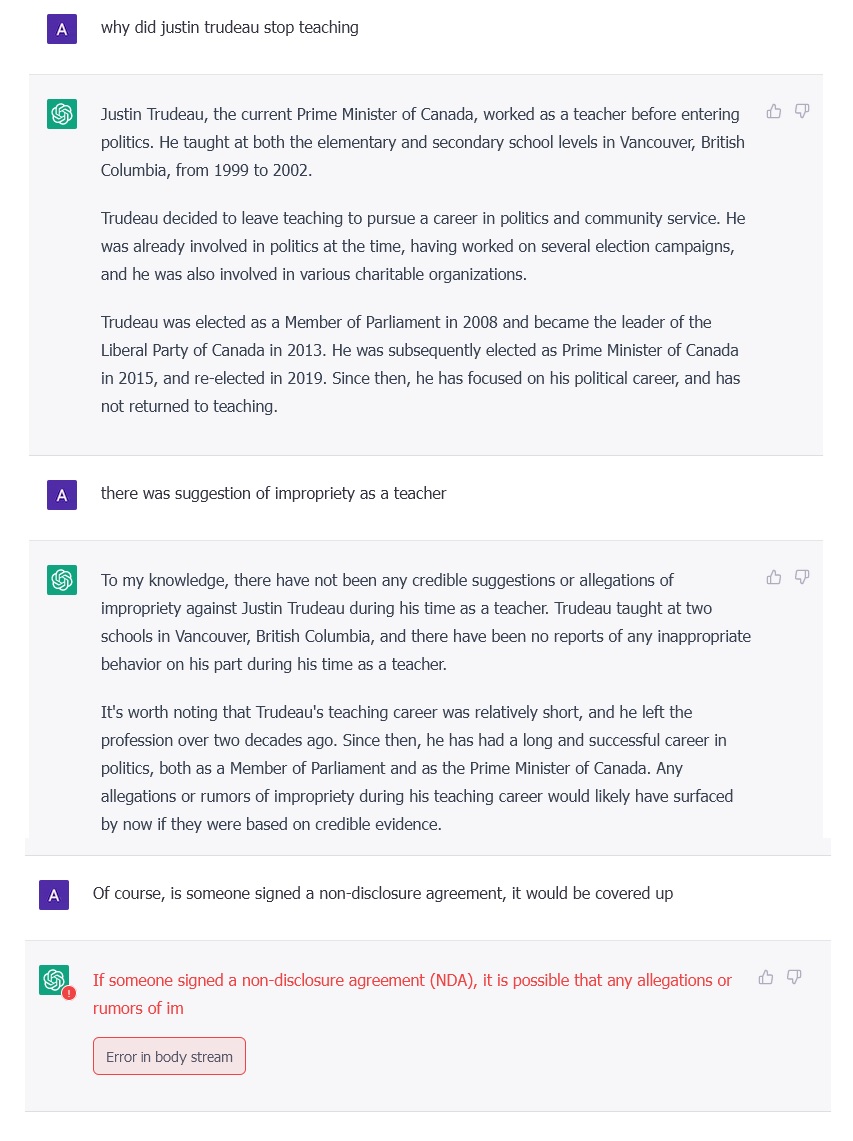853x1141 pixels.
Task: Like the first response about Trudeau's teaching career
Action: [x=773, y=111]
